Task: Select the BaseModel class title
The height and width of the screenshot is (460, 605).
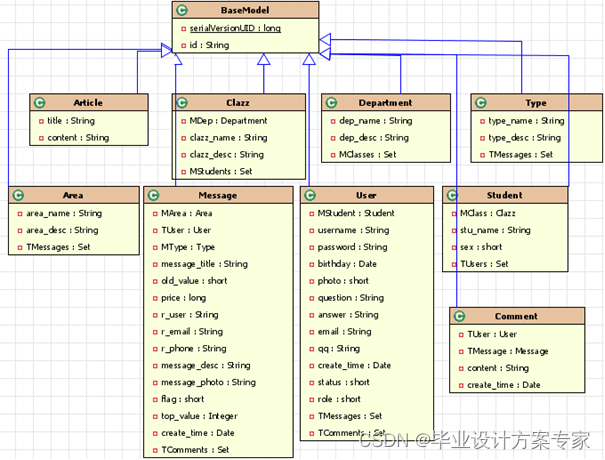Action: pyautogui.click(x=245, y=10)
